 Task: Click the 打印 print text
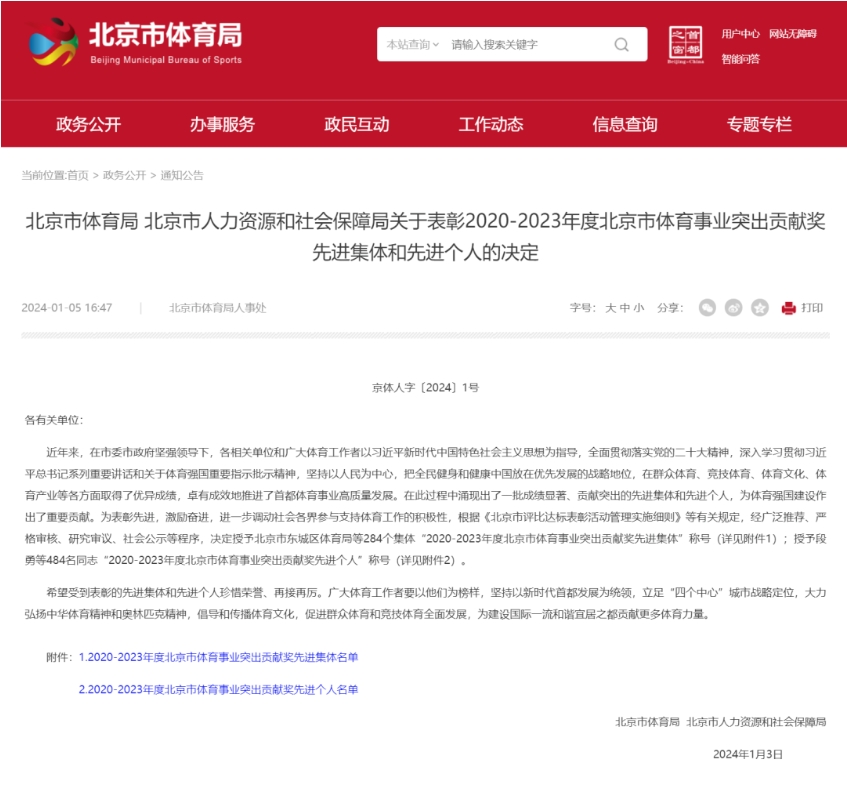click(x=812, y=308)
